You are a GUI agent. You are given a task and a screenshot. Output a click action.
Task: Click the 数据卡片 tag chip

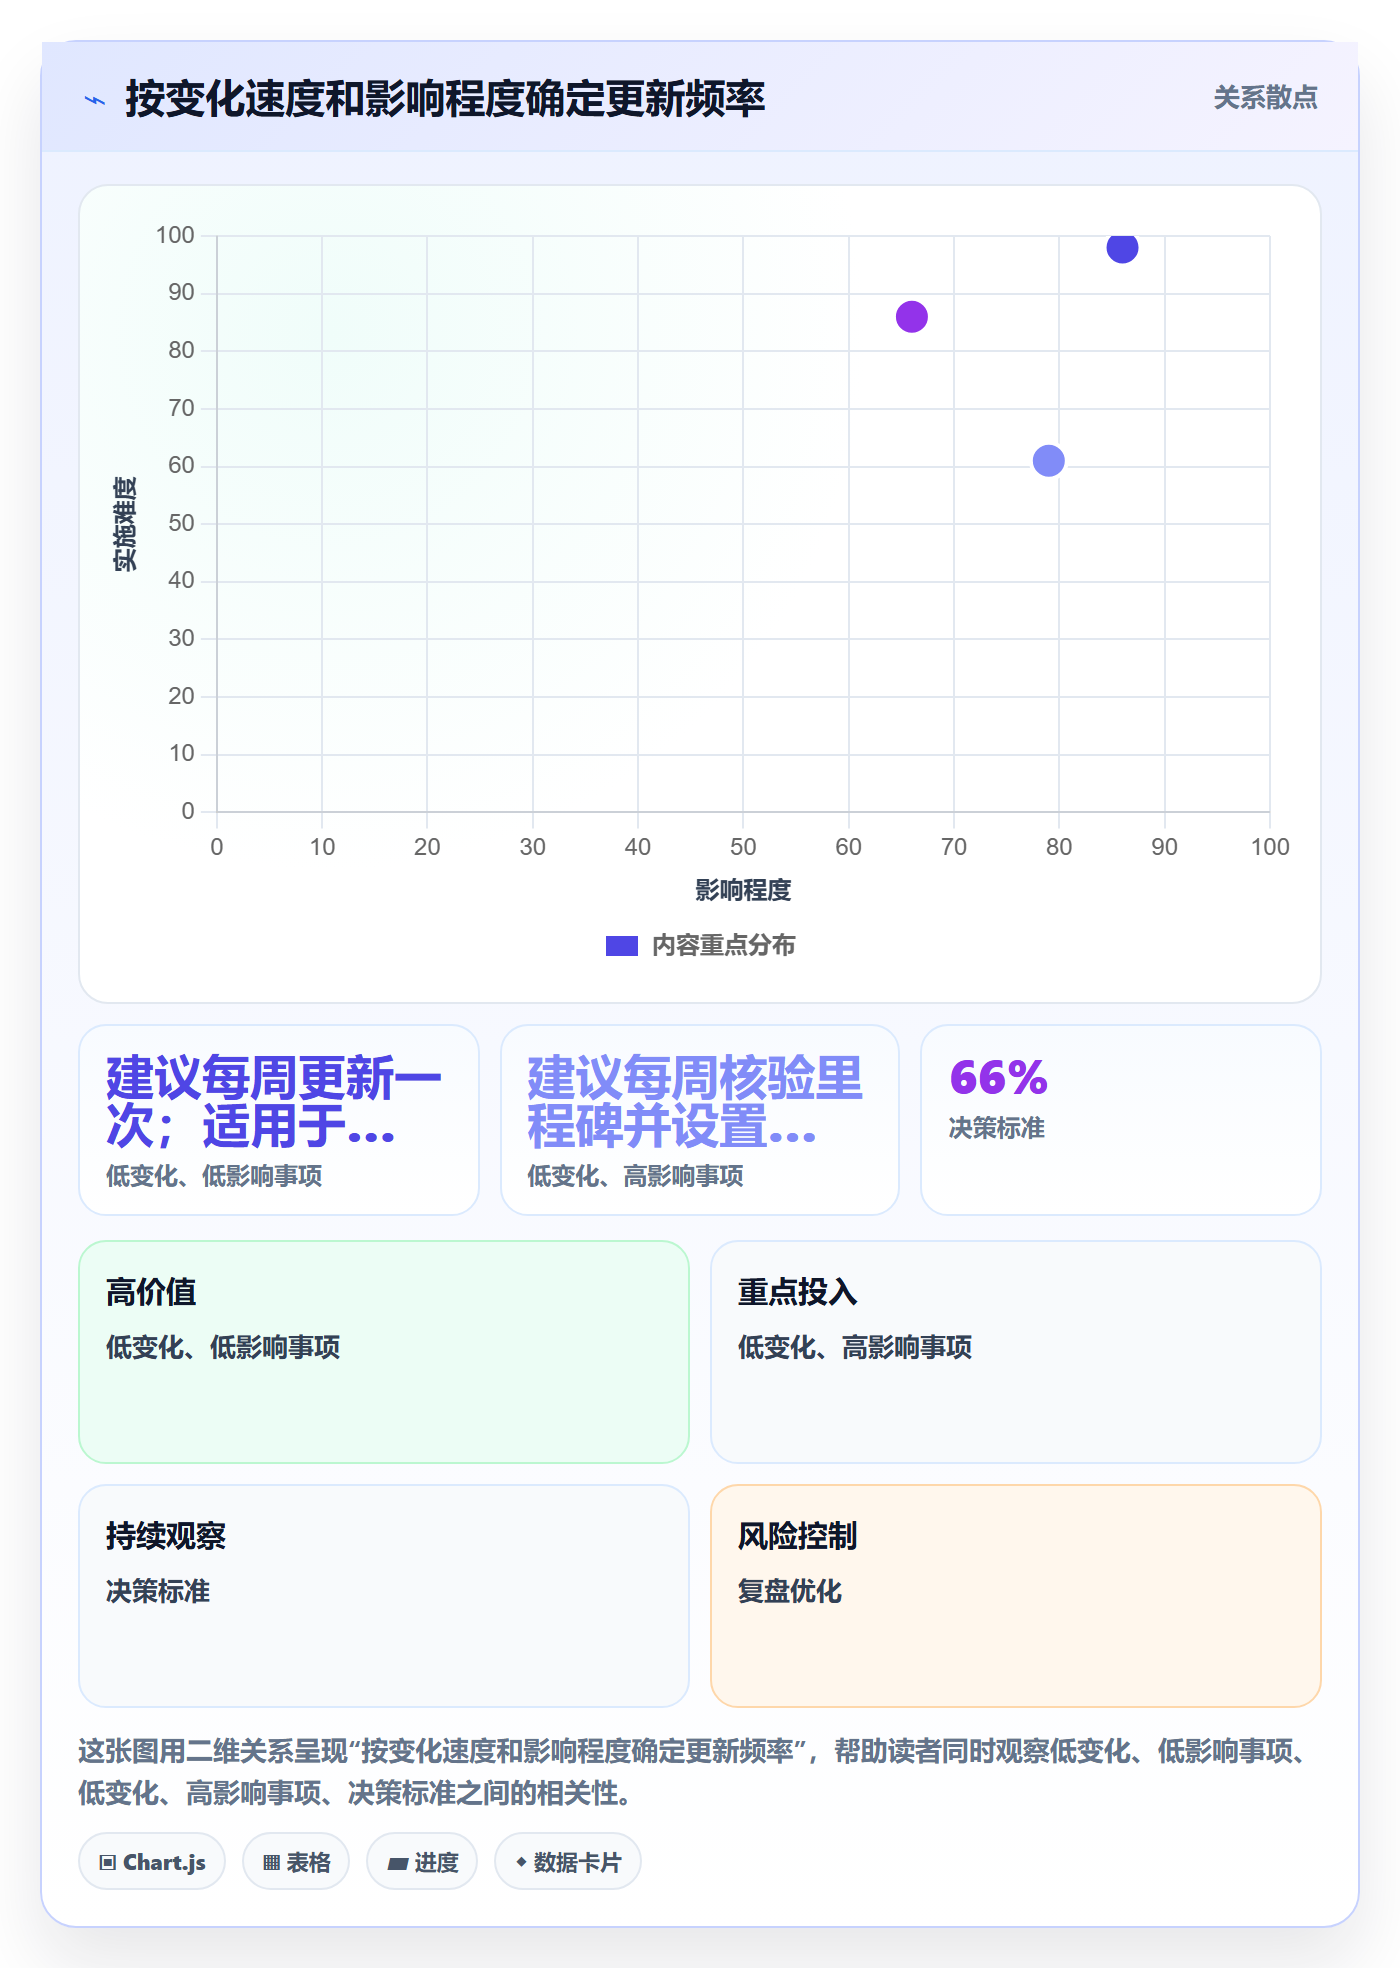(x=568, y=1862)
